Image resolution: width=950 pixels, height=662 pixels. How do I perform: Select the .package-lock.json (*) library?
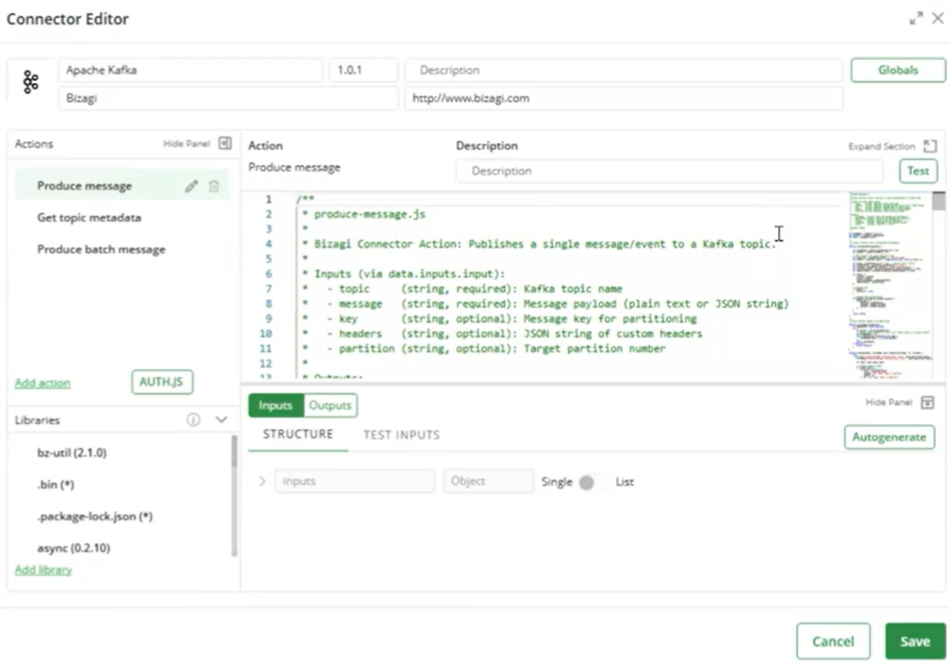point(95,517)
